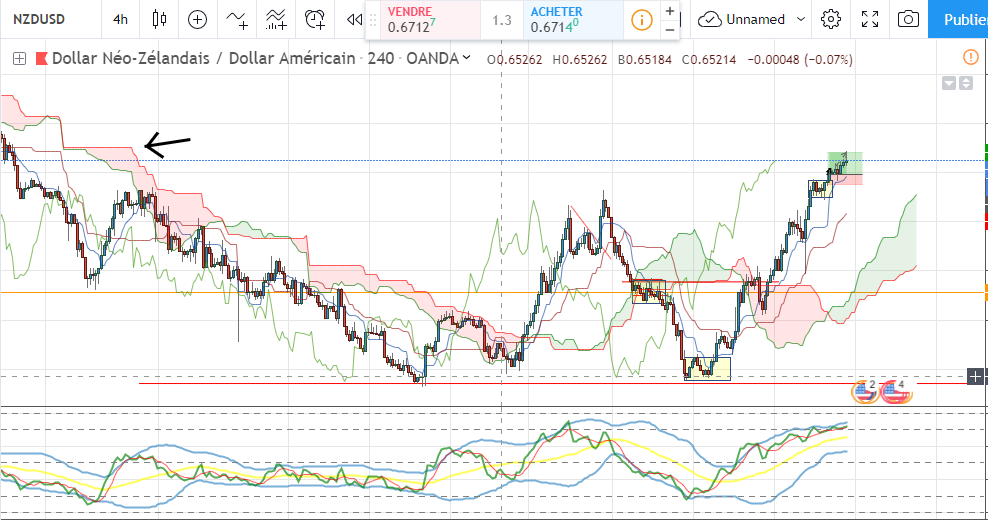The image size is (988, 520).
Task: Select the 1.3 spread value
Action: 502,20
